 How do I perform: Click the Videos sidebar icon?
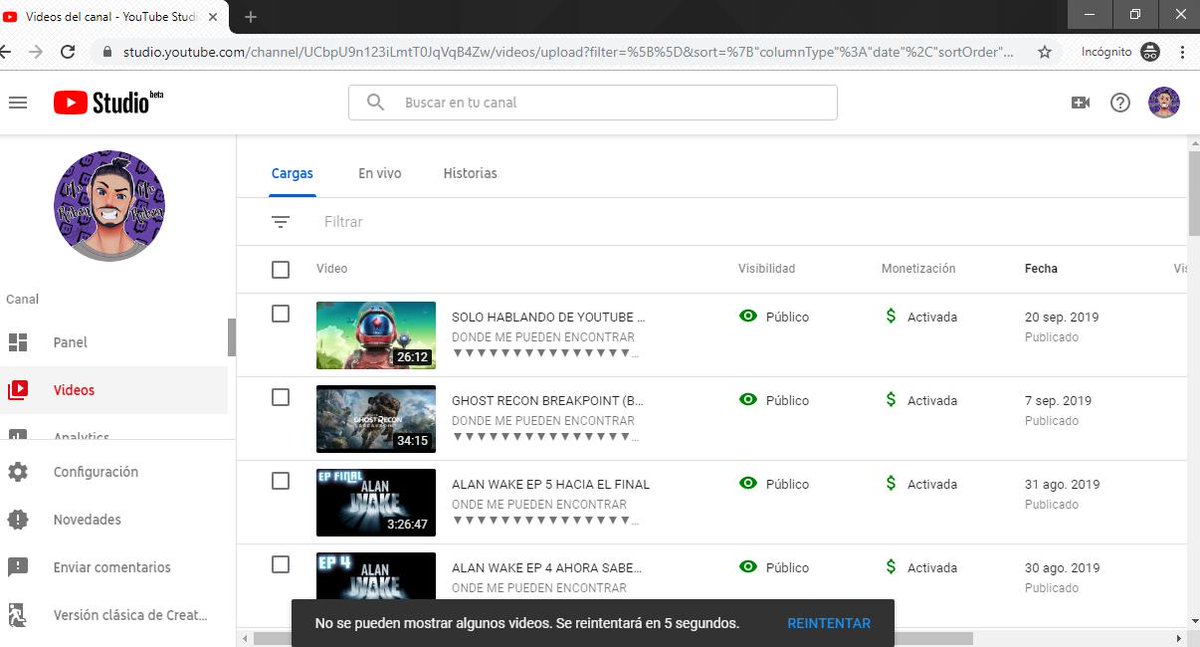tap(18, 390)
